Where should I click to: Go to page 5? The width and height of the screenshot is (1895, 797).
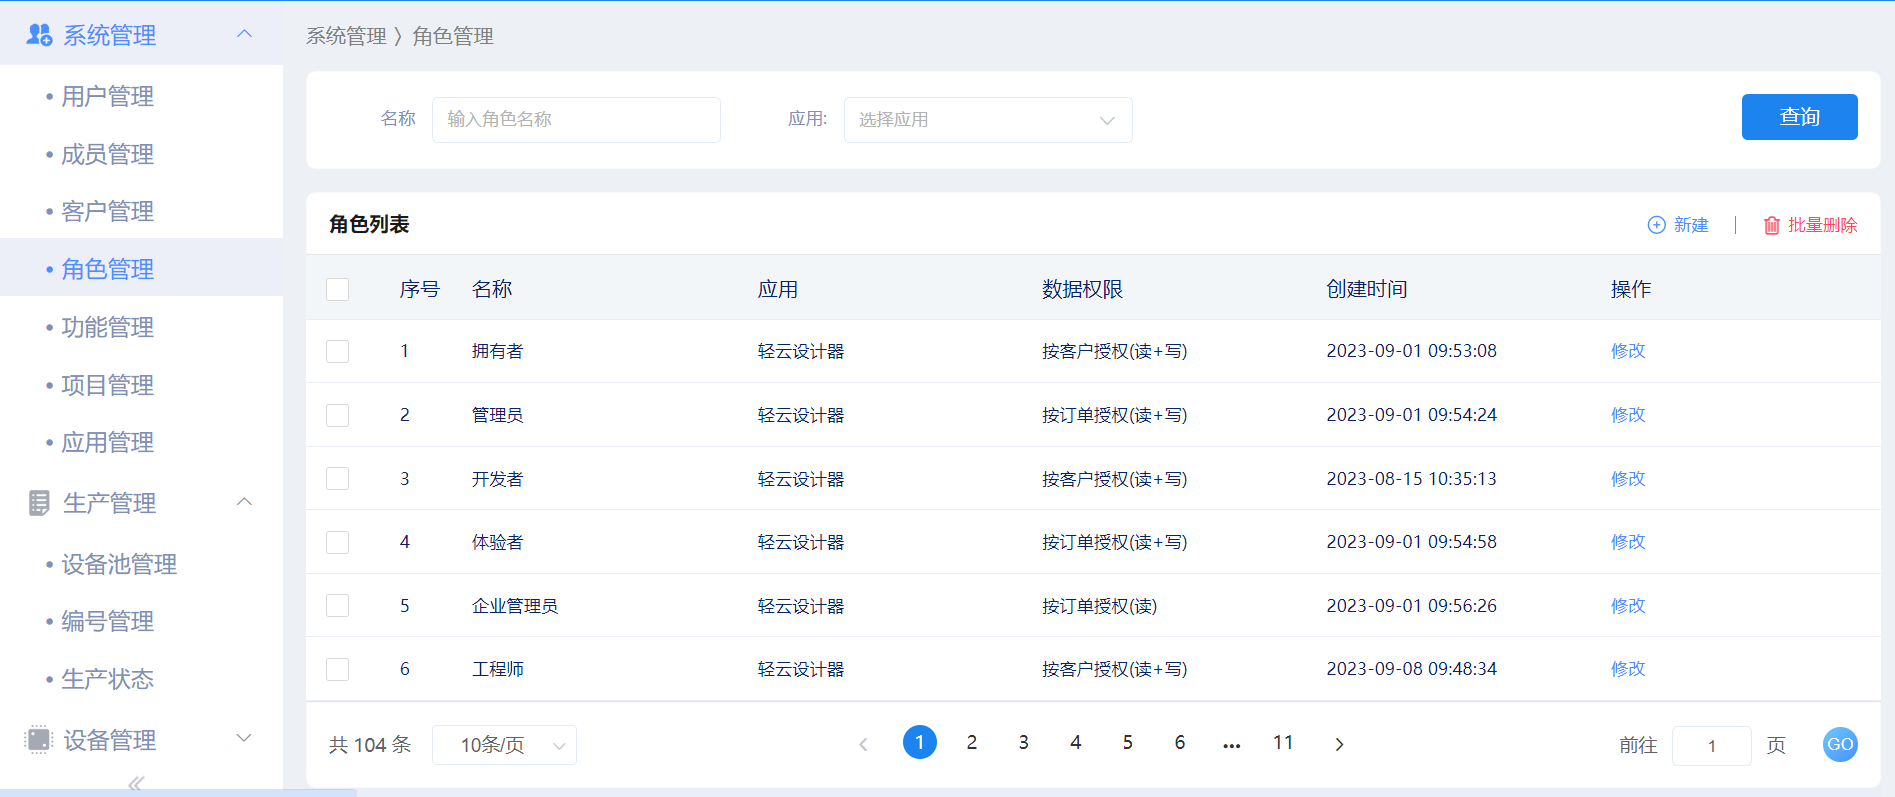point(1128,742)
